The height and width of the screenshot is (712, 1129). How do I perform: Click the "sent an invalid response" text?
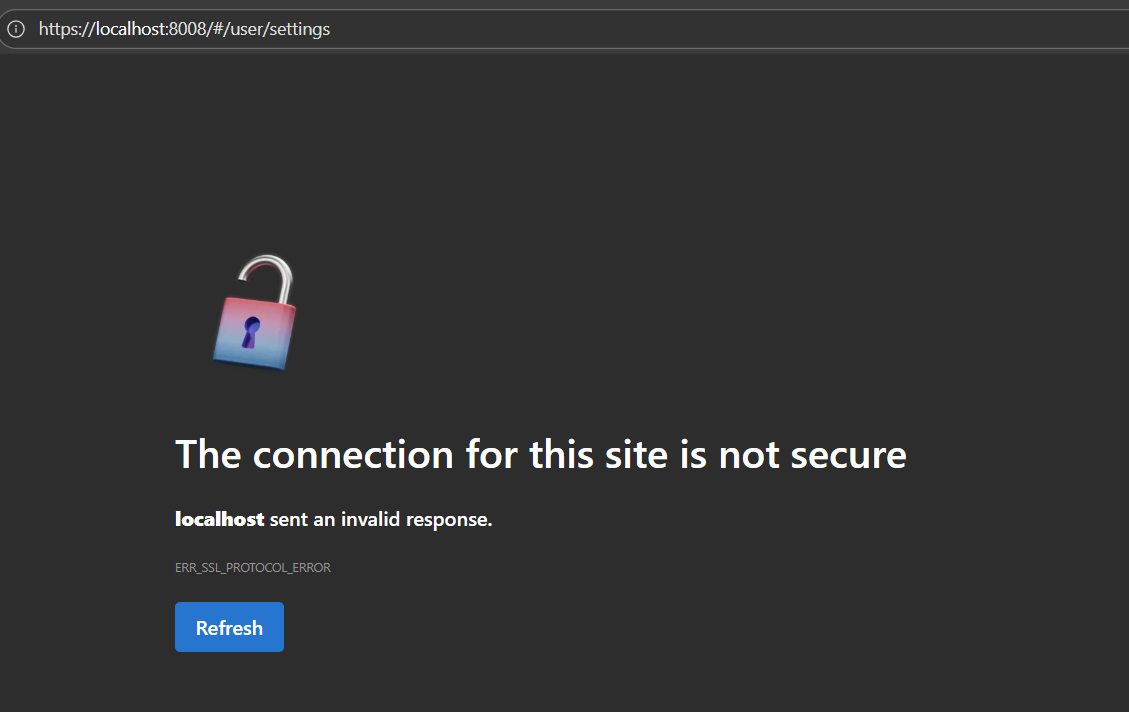(x=381, y=519)
